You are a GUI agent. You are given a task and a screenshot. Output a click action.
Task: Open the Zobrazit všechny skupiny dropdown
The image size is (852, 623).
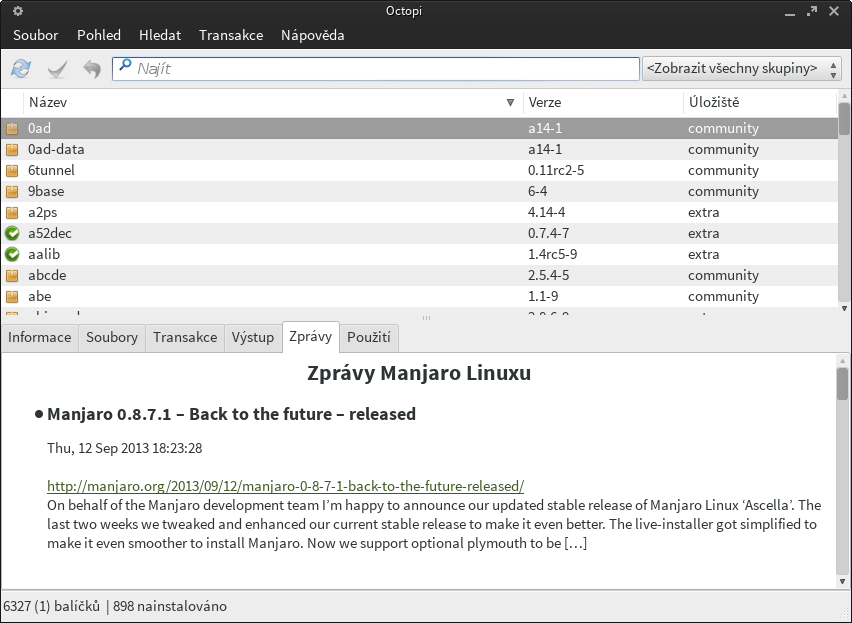742,68
